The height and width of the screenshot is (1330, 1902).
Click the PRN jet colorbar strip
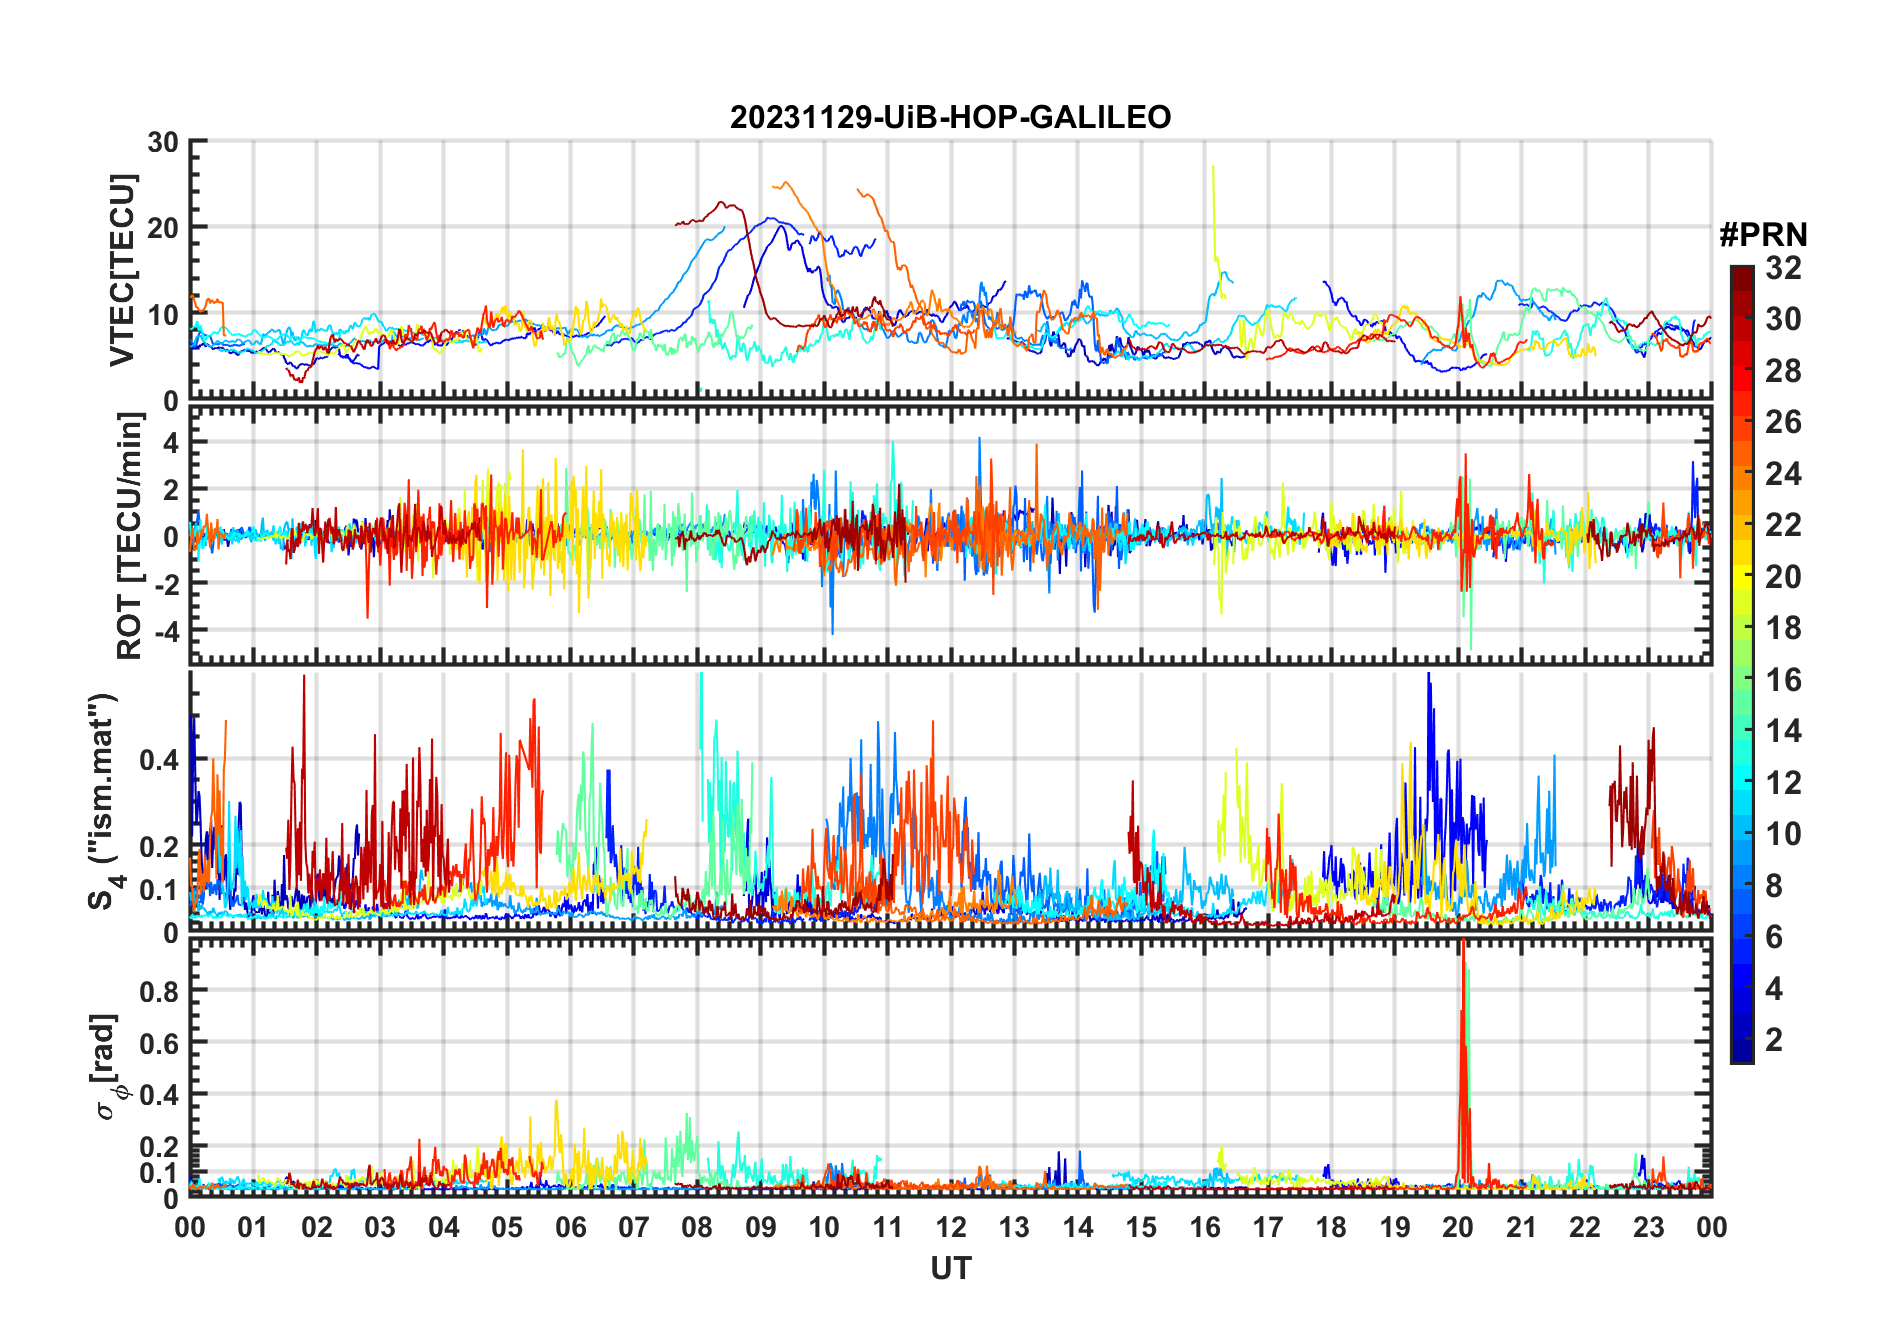(x=1742, y=664)
